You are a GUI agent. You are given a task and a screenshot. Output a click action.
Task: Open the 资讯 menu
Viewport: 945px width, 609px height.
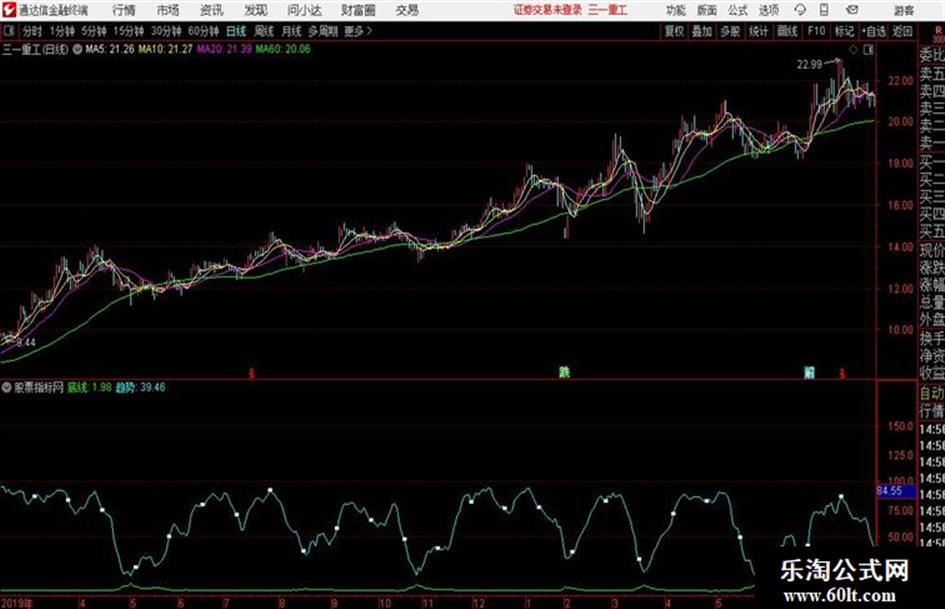point(212,10)
